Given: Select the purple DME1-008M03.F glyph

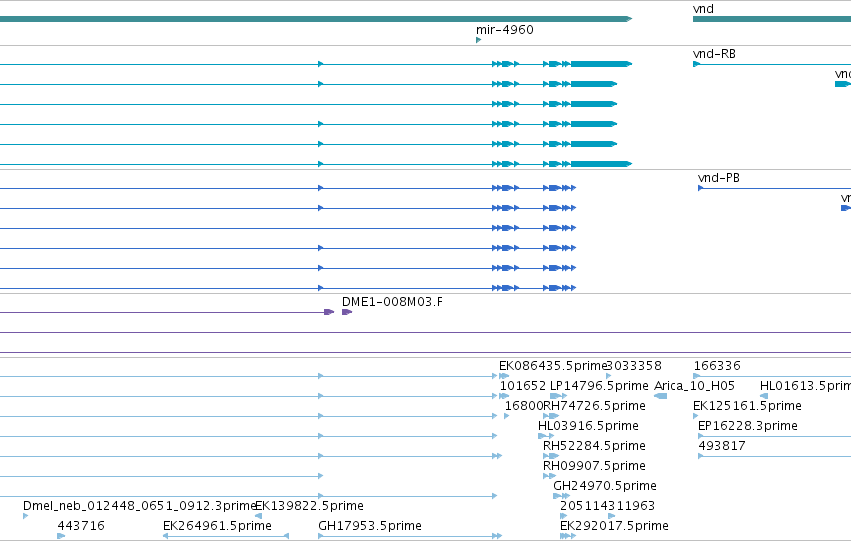Looking at the screenshot, I should tap(347, 312).
